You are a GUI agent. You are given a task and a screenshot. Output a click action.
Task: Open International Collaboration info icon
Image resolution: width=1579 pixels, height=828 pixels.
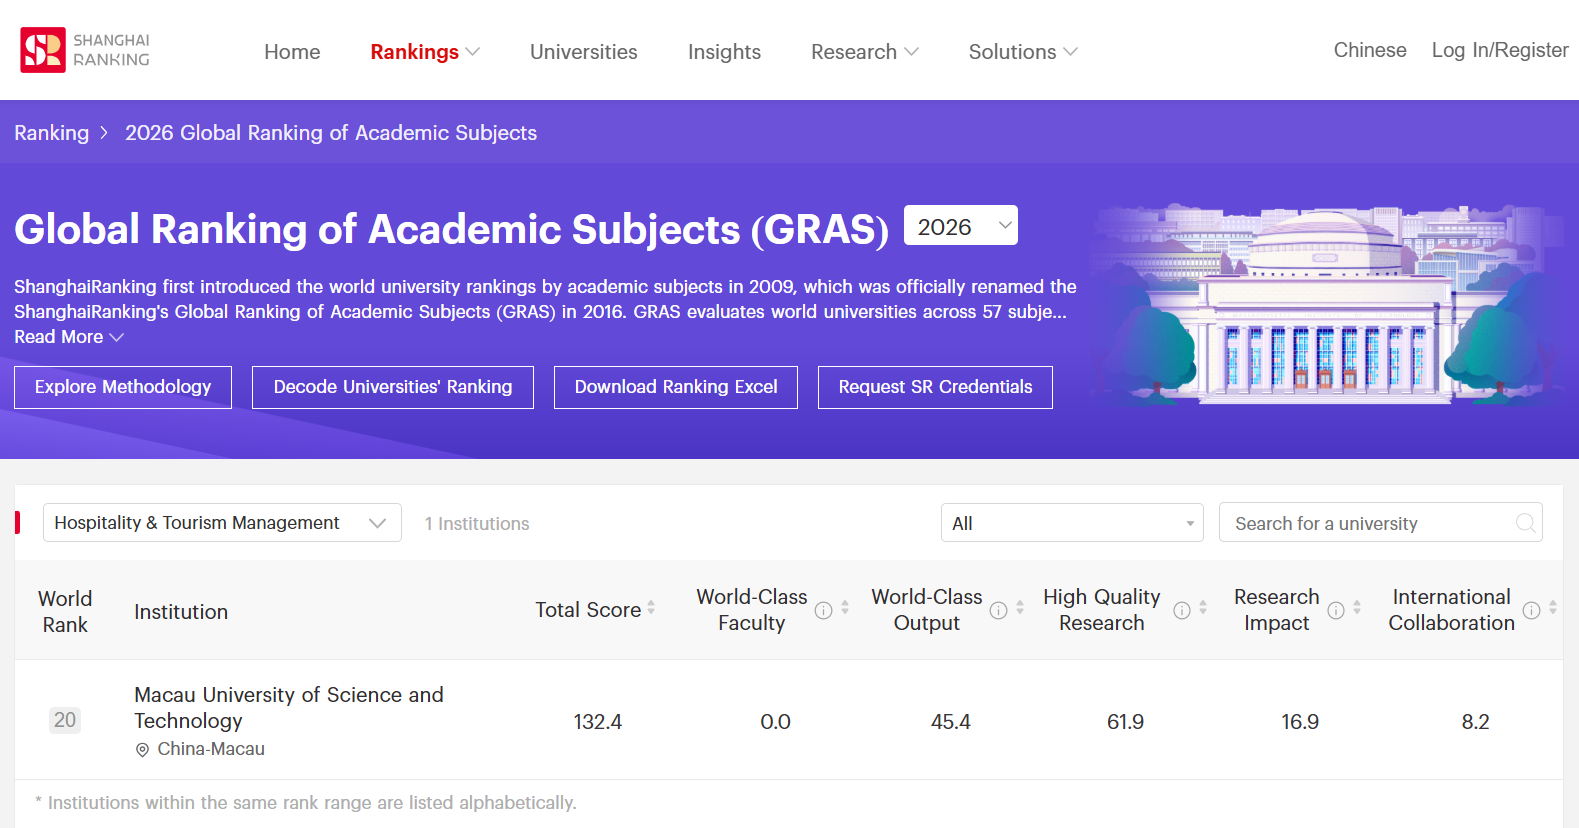click(1531, 610)
